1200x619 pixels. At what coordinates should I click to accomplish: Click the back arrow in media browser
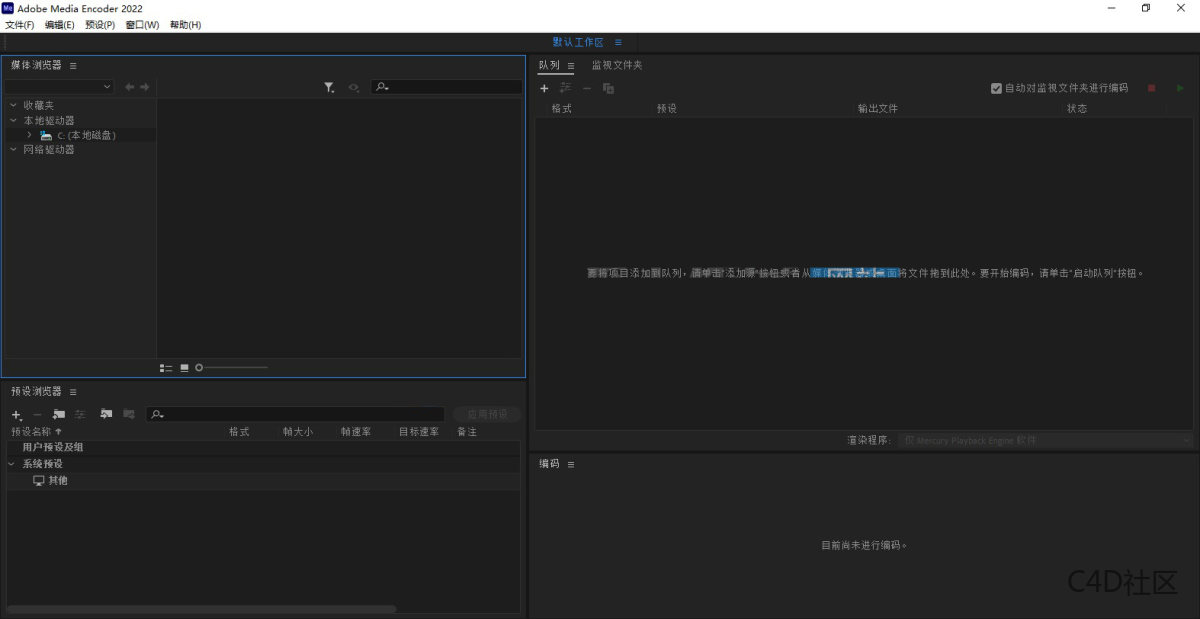click(130, 88)
